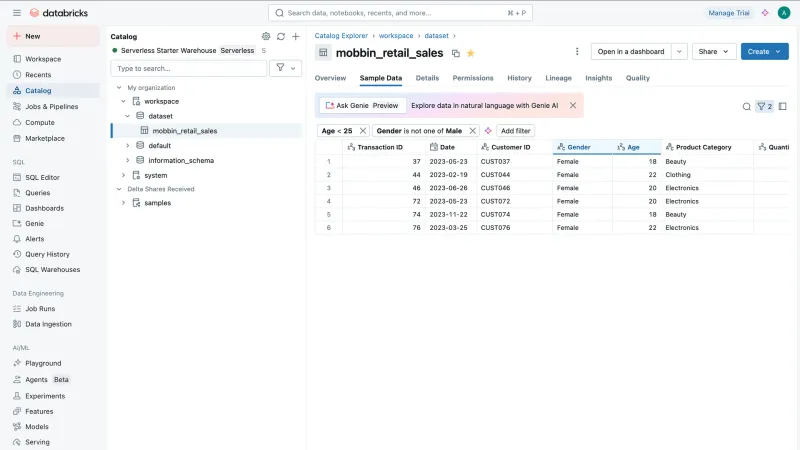800x450 pixels.
Task: Add a new catalog item with plus icon
Action: coord(295,36)
